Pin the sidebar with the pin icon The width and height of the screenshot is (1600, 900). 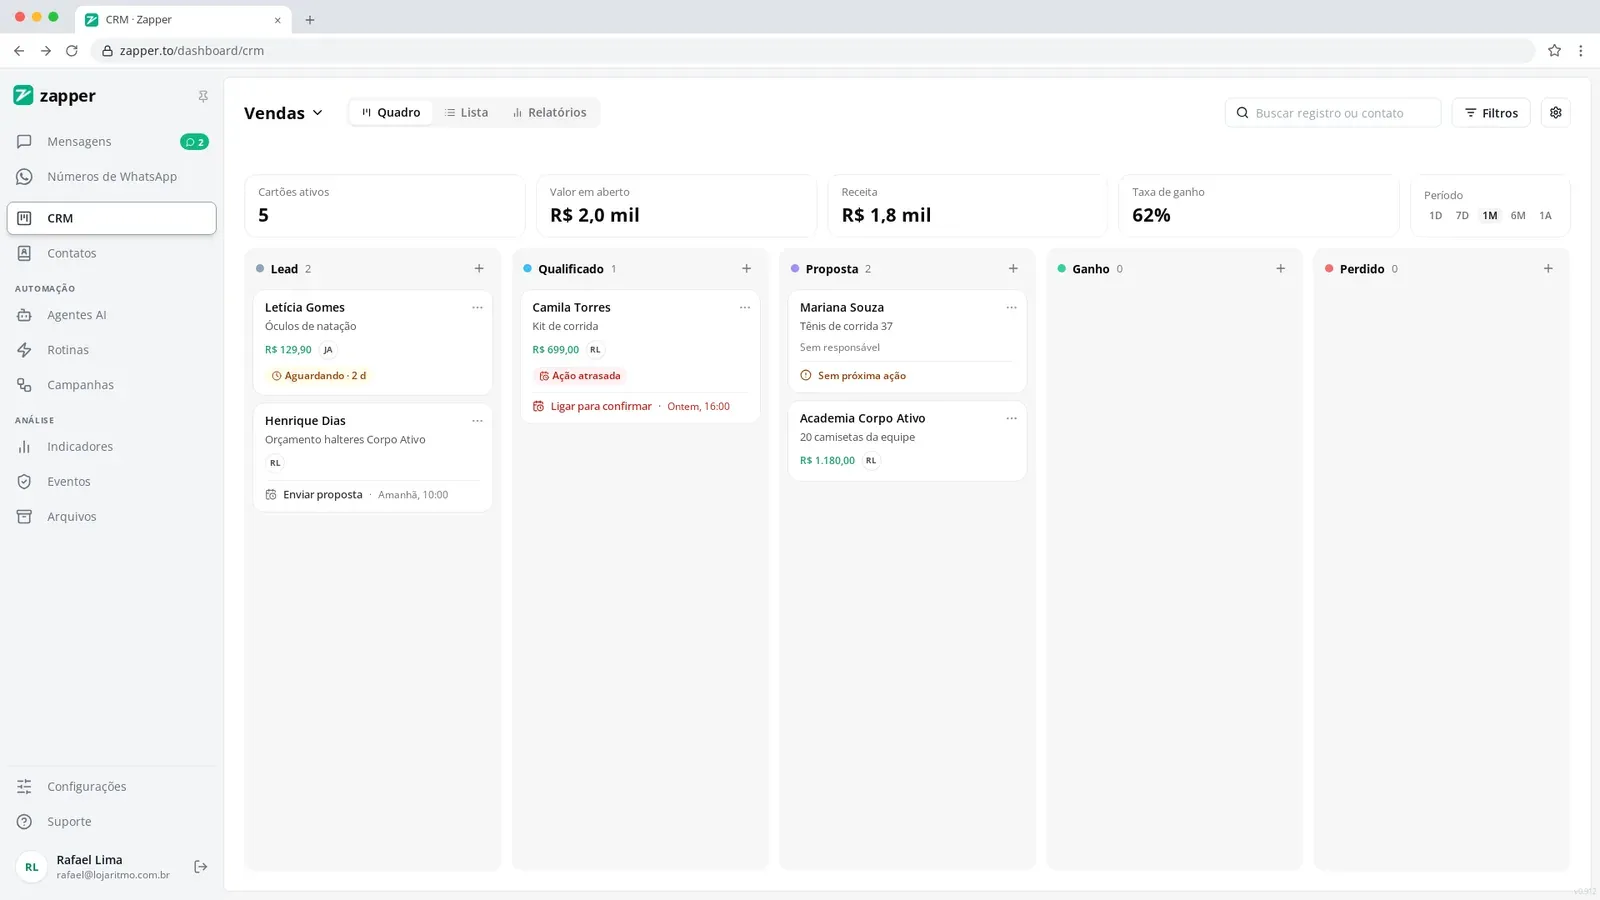[x=203, y=96]
